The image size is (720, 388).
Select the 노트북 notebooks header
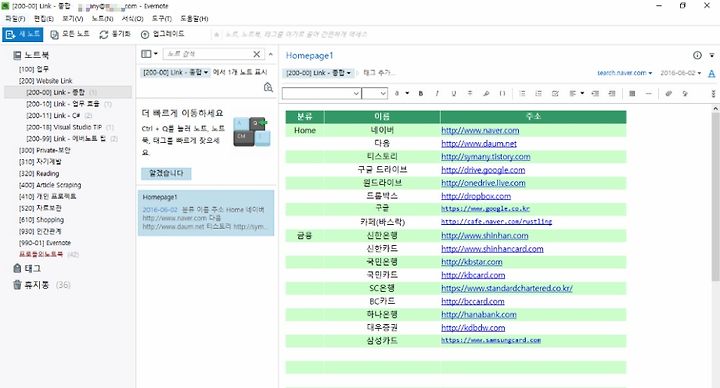click(31, 55)
